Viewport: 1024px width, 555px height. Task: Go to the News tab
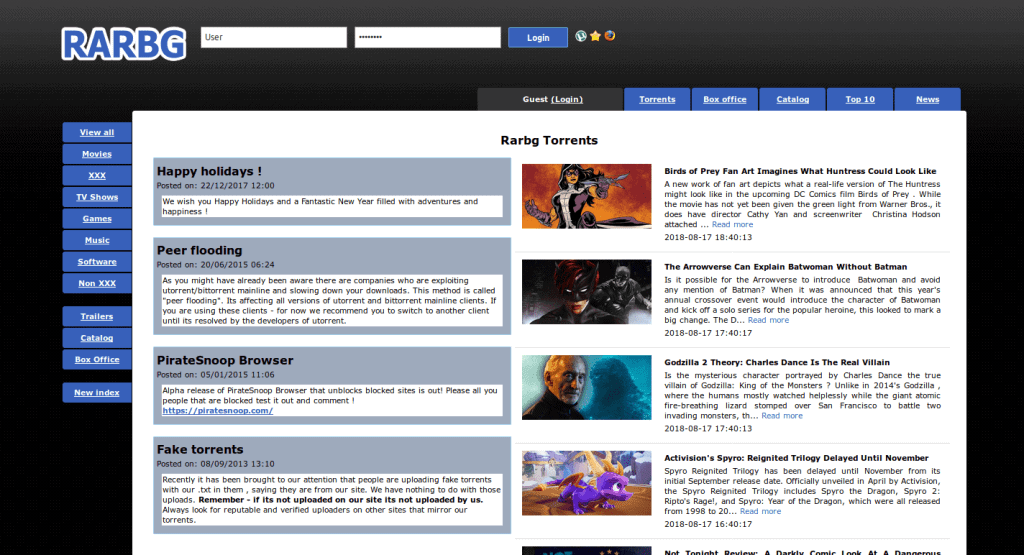(927, 99)
